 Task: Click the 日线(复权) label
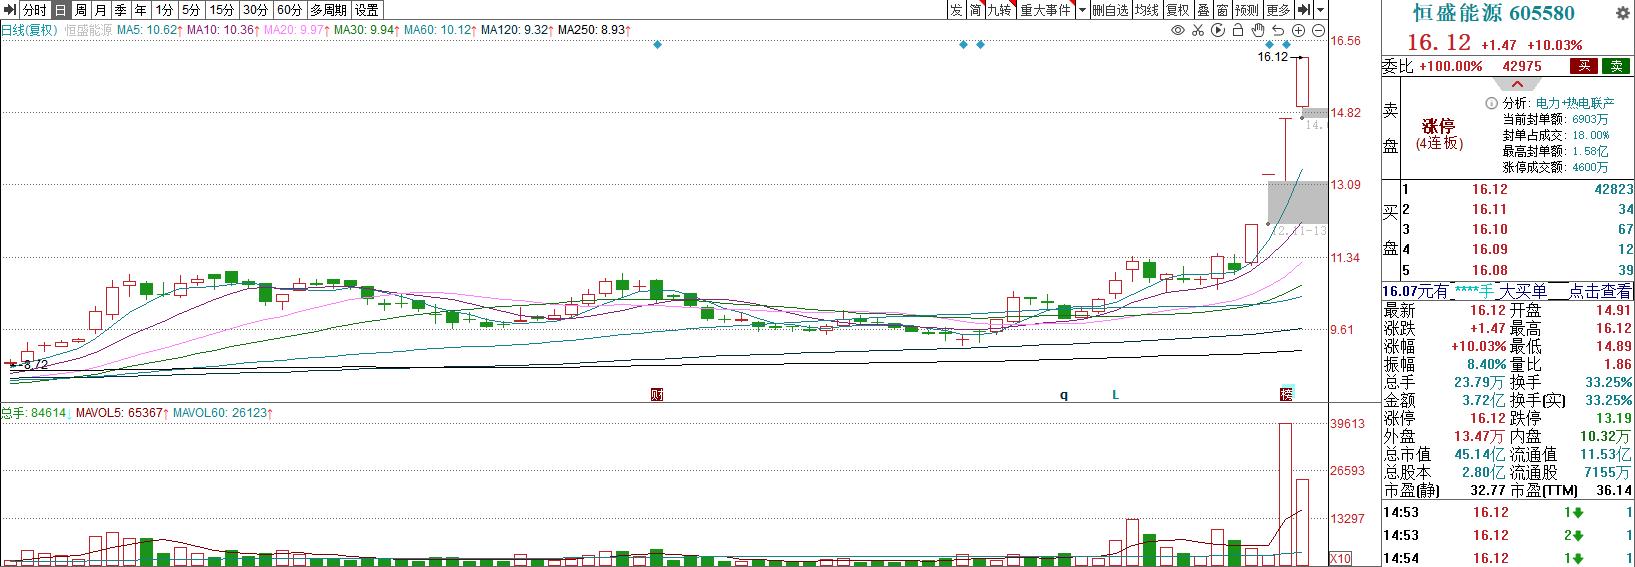coord(30,30)
